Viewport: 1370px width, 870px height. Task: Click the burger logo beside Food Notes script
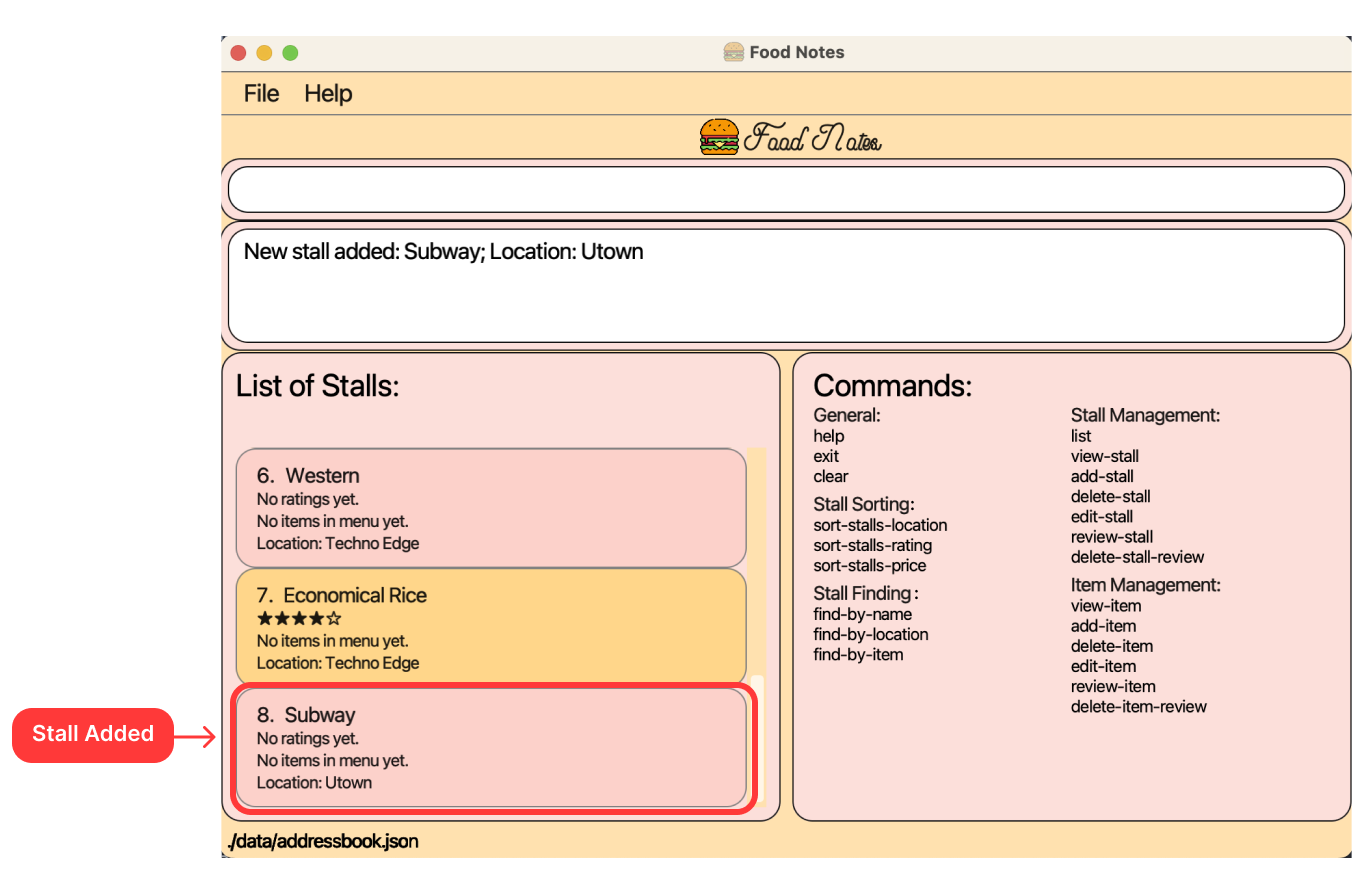pos(719,137)
